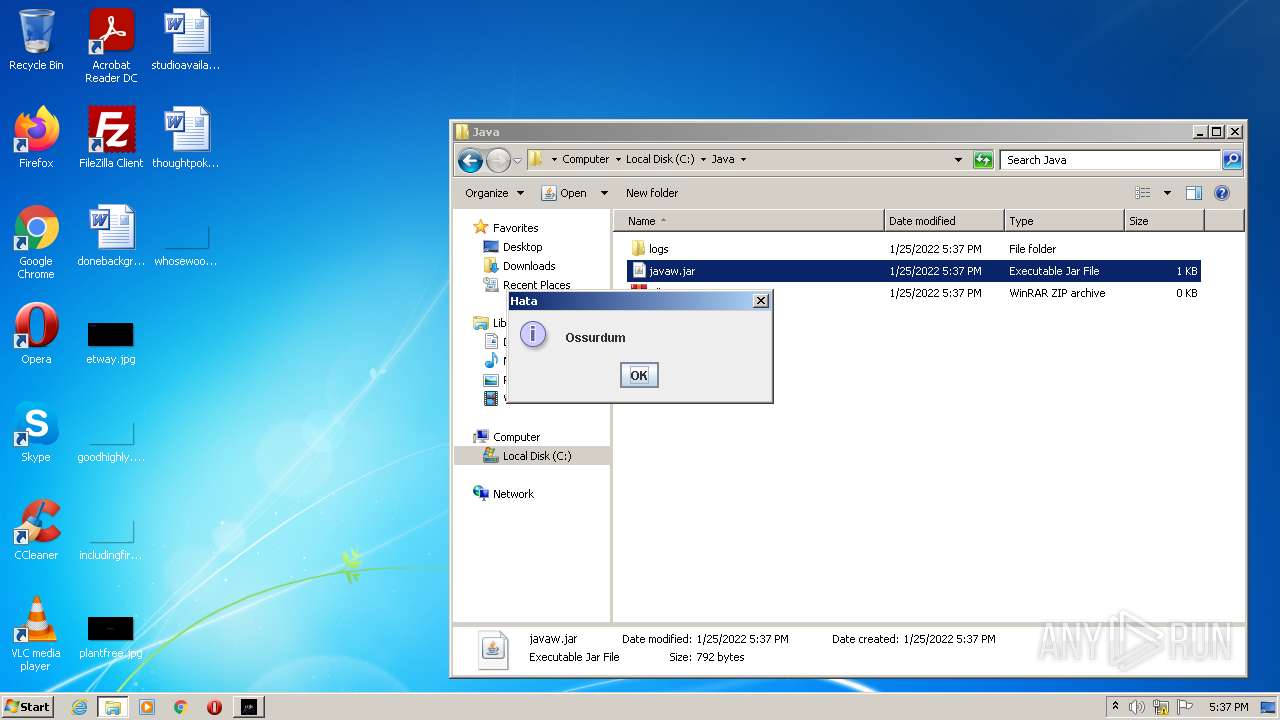Image resolution: width=1280 pixels, height=720 pixels.
Task: Sort files by the Name column
Action: 749,221
